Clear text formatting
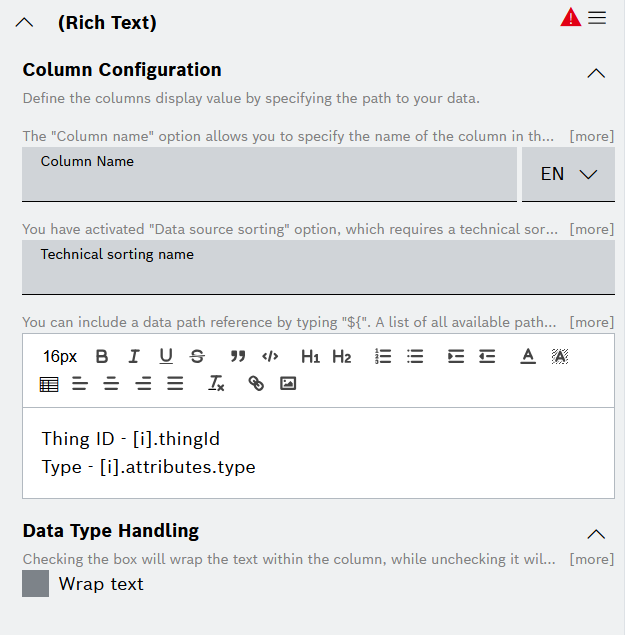 tap(216, 384)
